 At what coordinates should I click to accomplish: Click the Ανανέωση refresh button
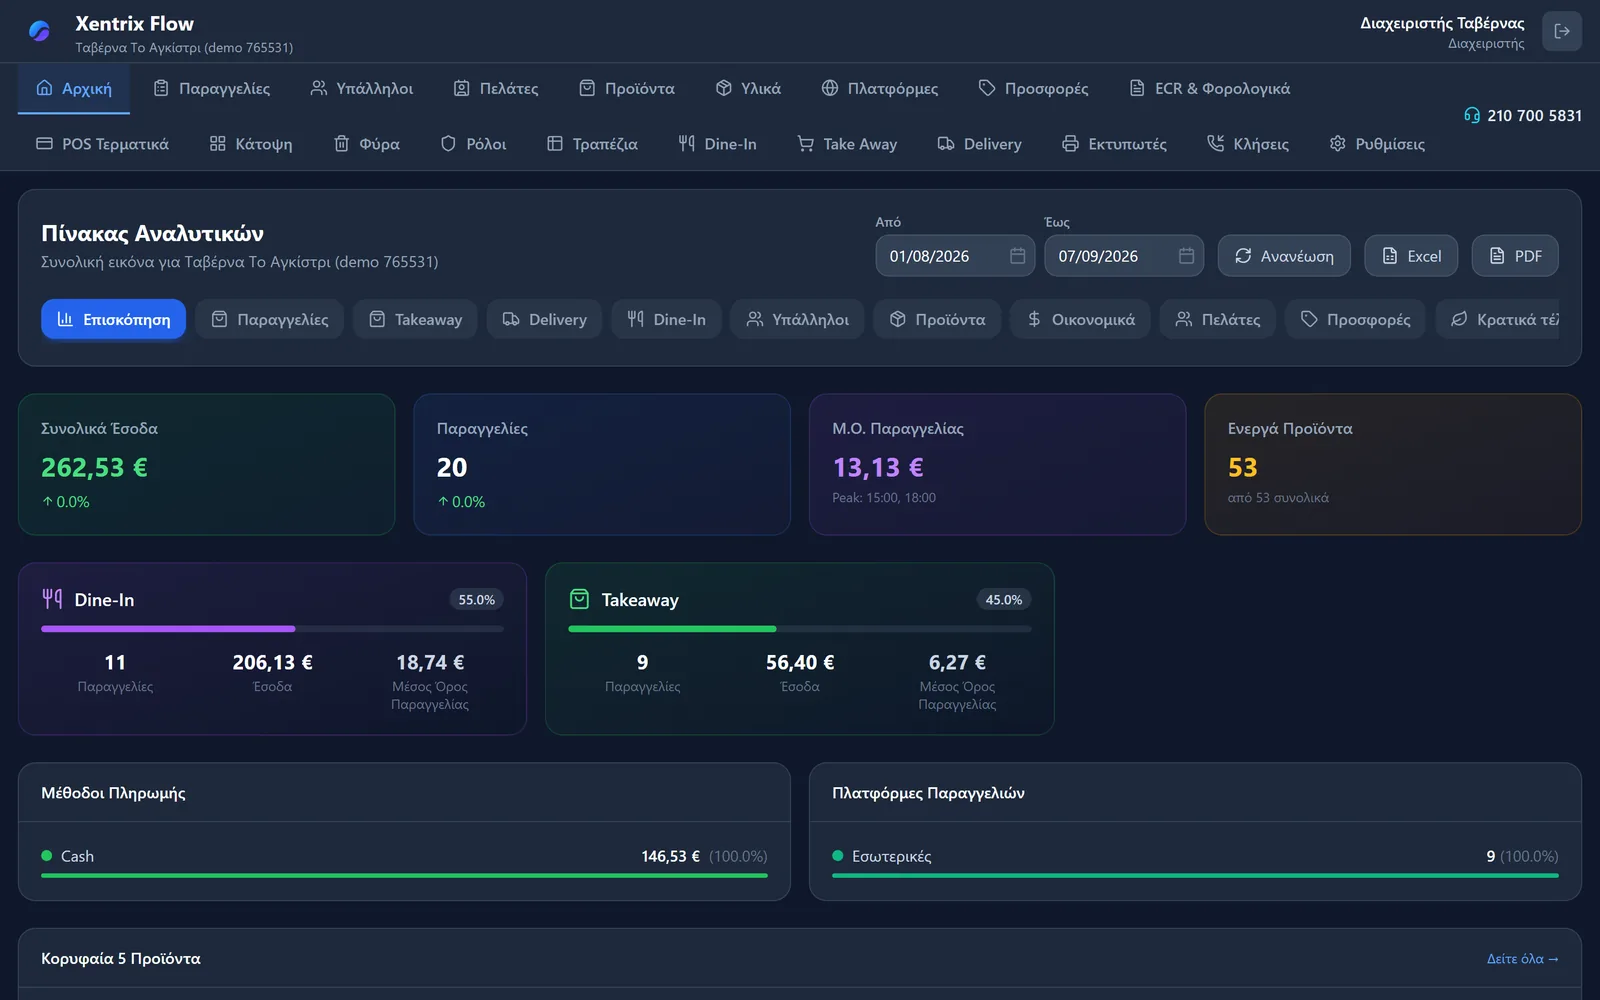[x=1284, y=256]
